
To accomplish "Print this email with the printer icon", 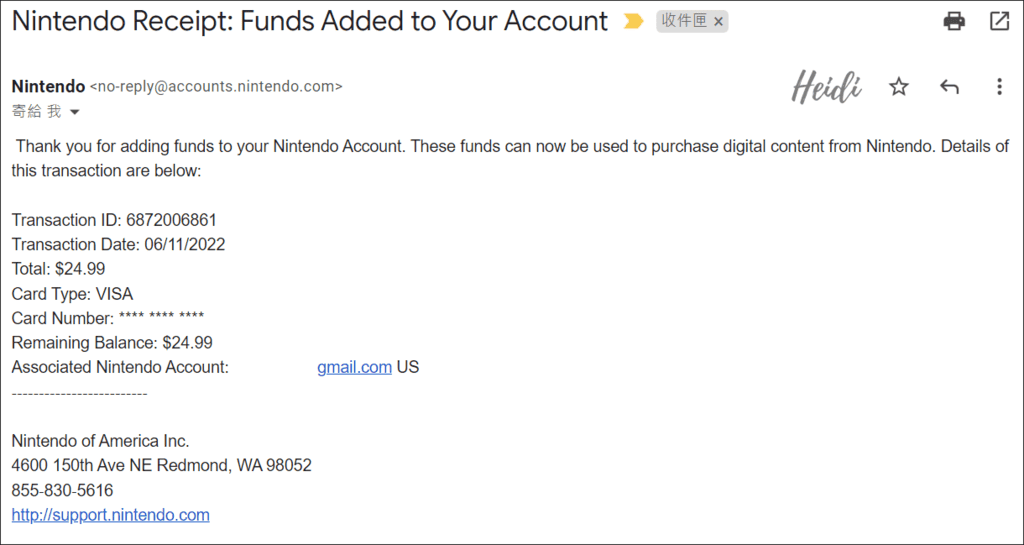I will coord(954,22).
